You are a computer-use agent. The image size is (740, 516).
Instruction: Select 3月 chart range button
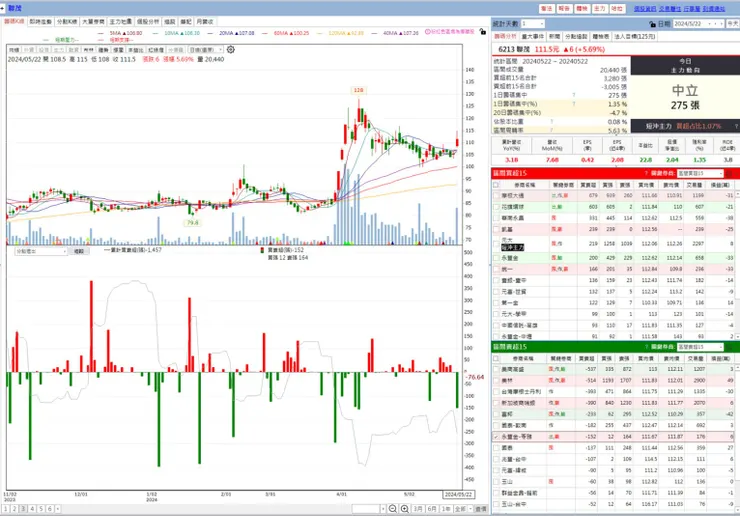pos(418,508)
